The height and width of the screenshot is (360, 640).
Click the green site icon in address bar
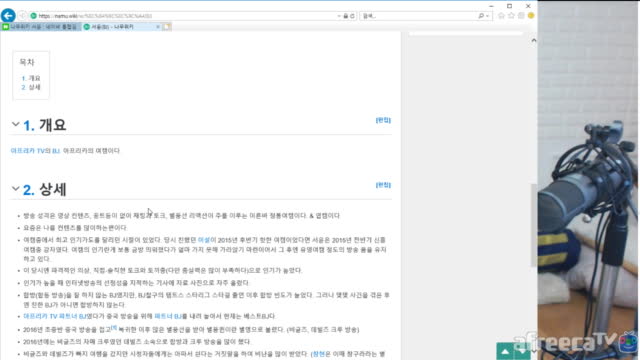coord(33,16)
